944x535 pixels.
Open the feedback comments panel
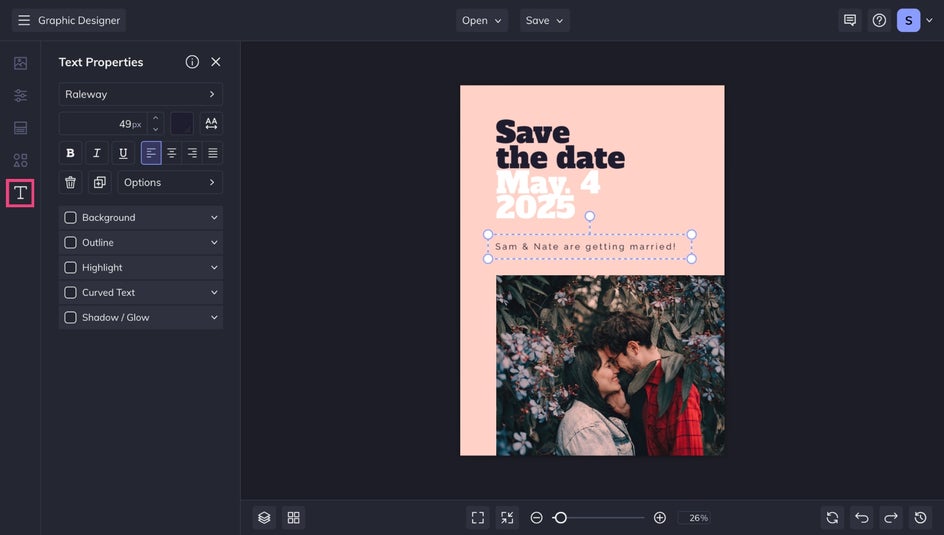click(x=849, y=20)
